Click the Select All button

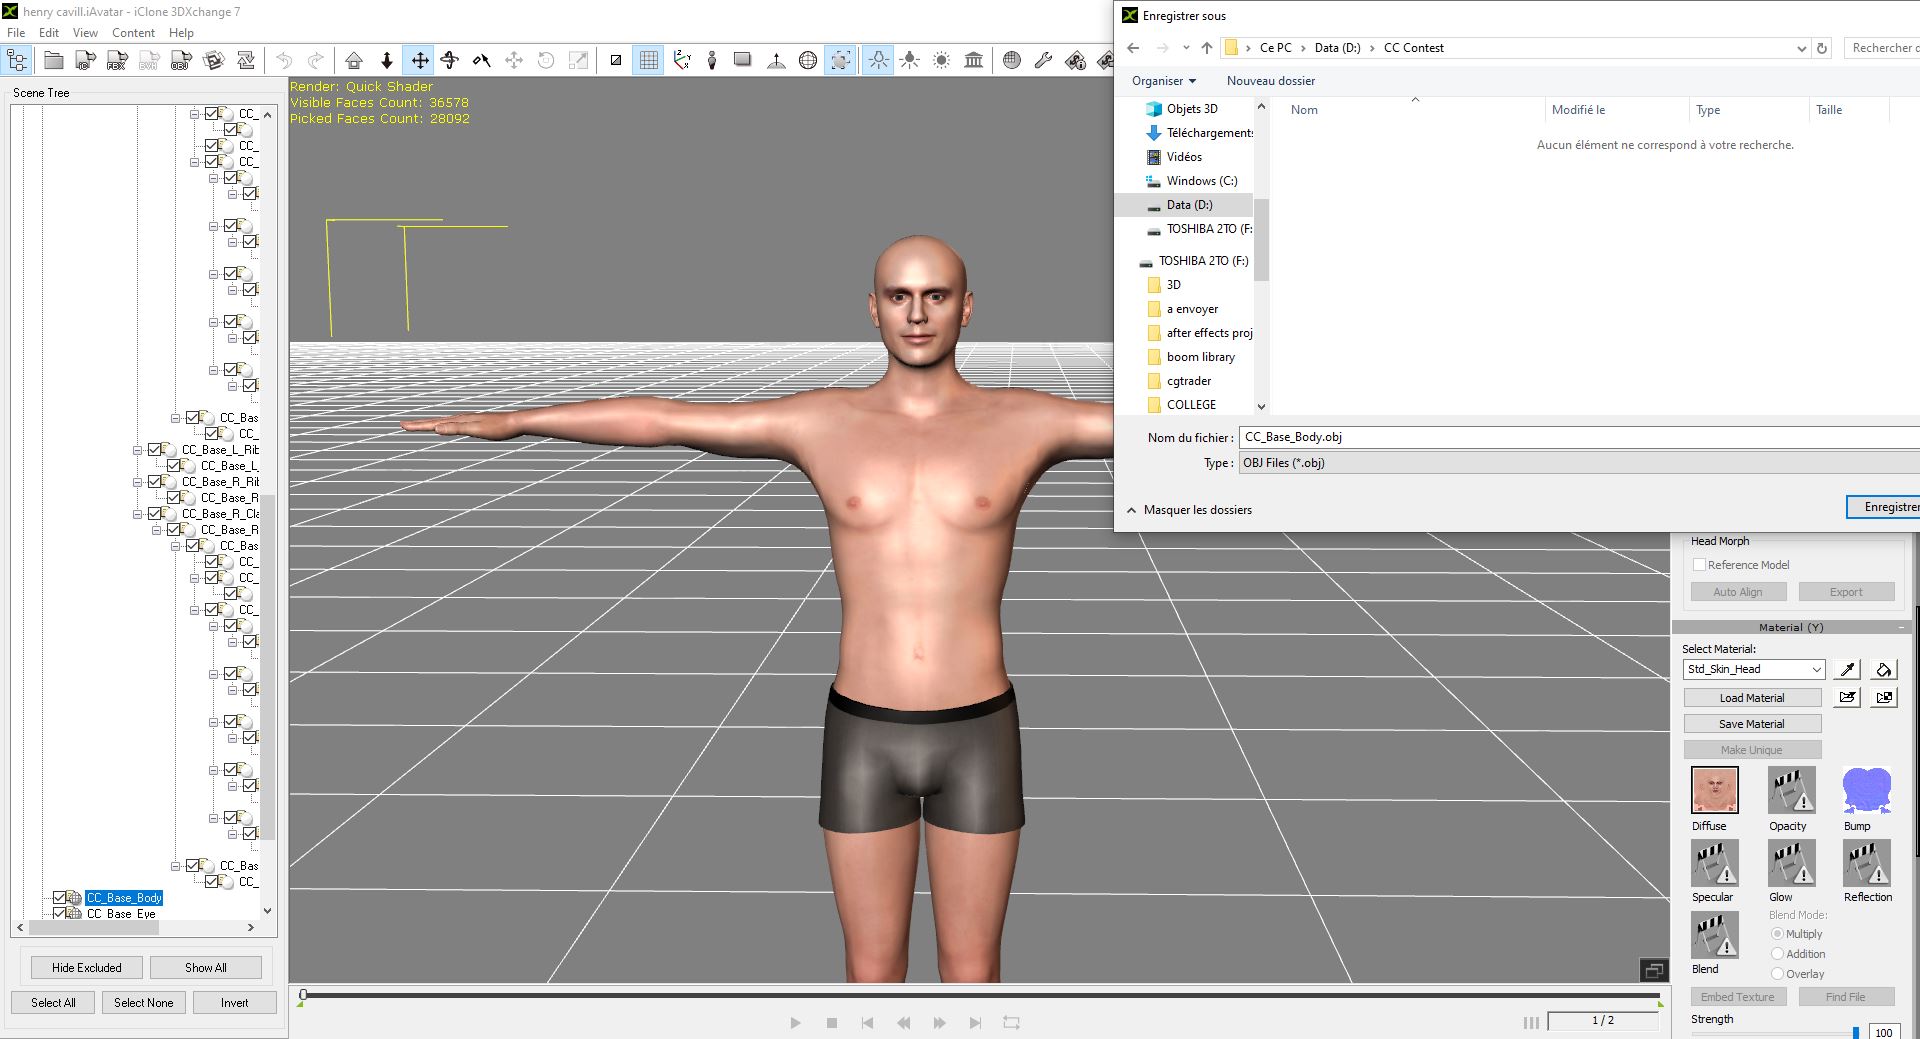click(x=53, y=1003)
